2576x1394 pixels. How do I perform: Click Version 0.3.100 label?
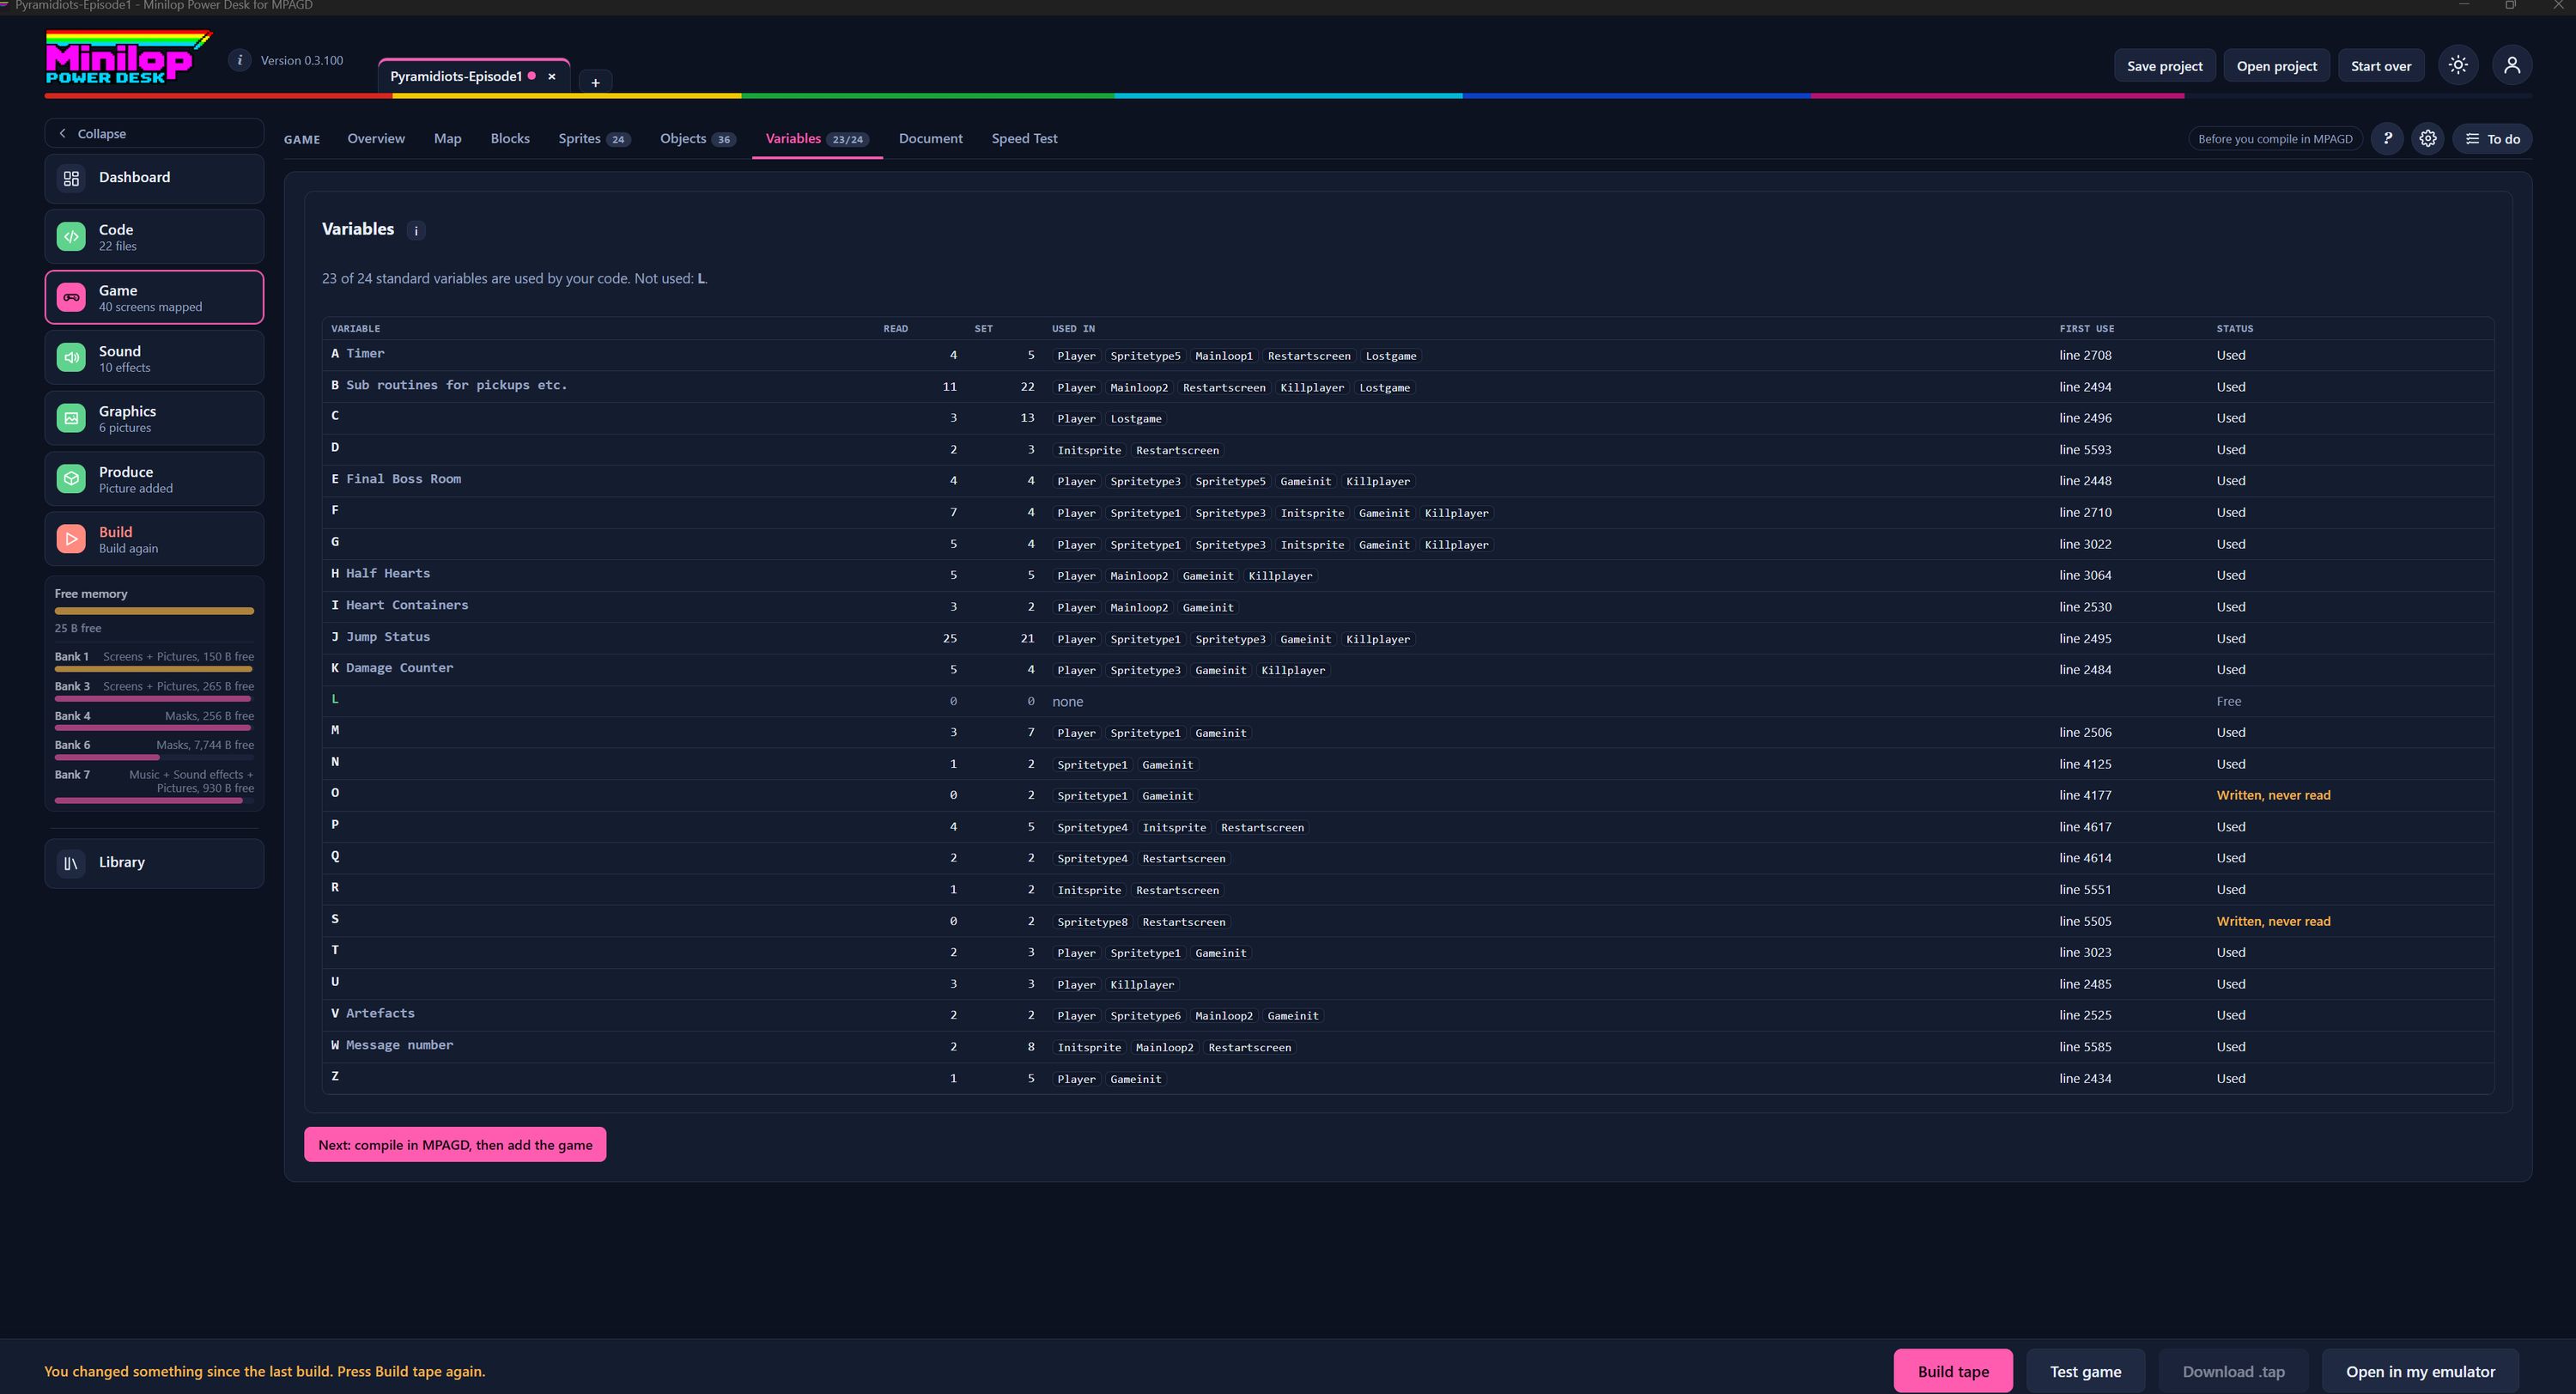[x=302, y=60]
